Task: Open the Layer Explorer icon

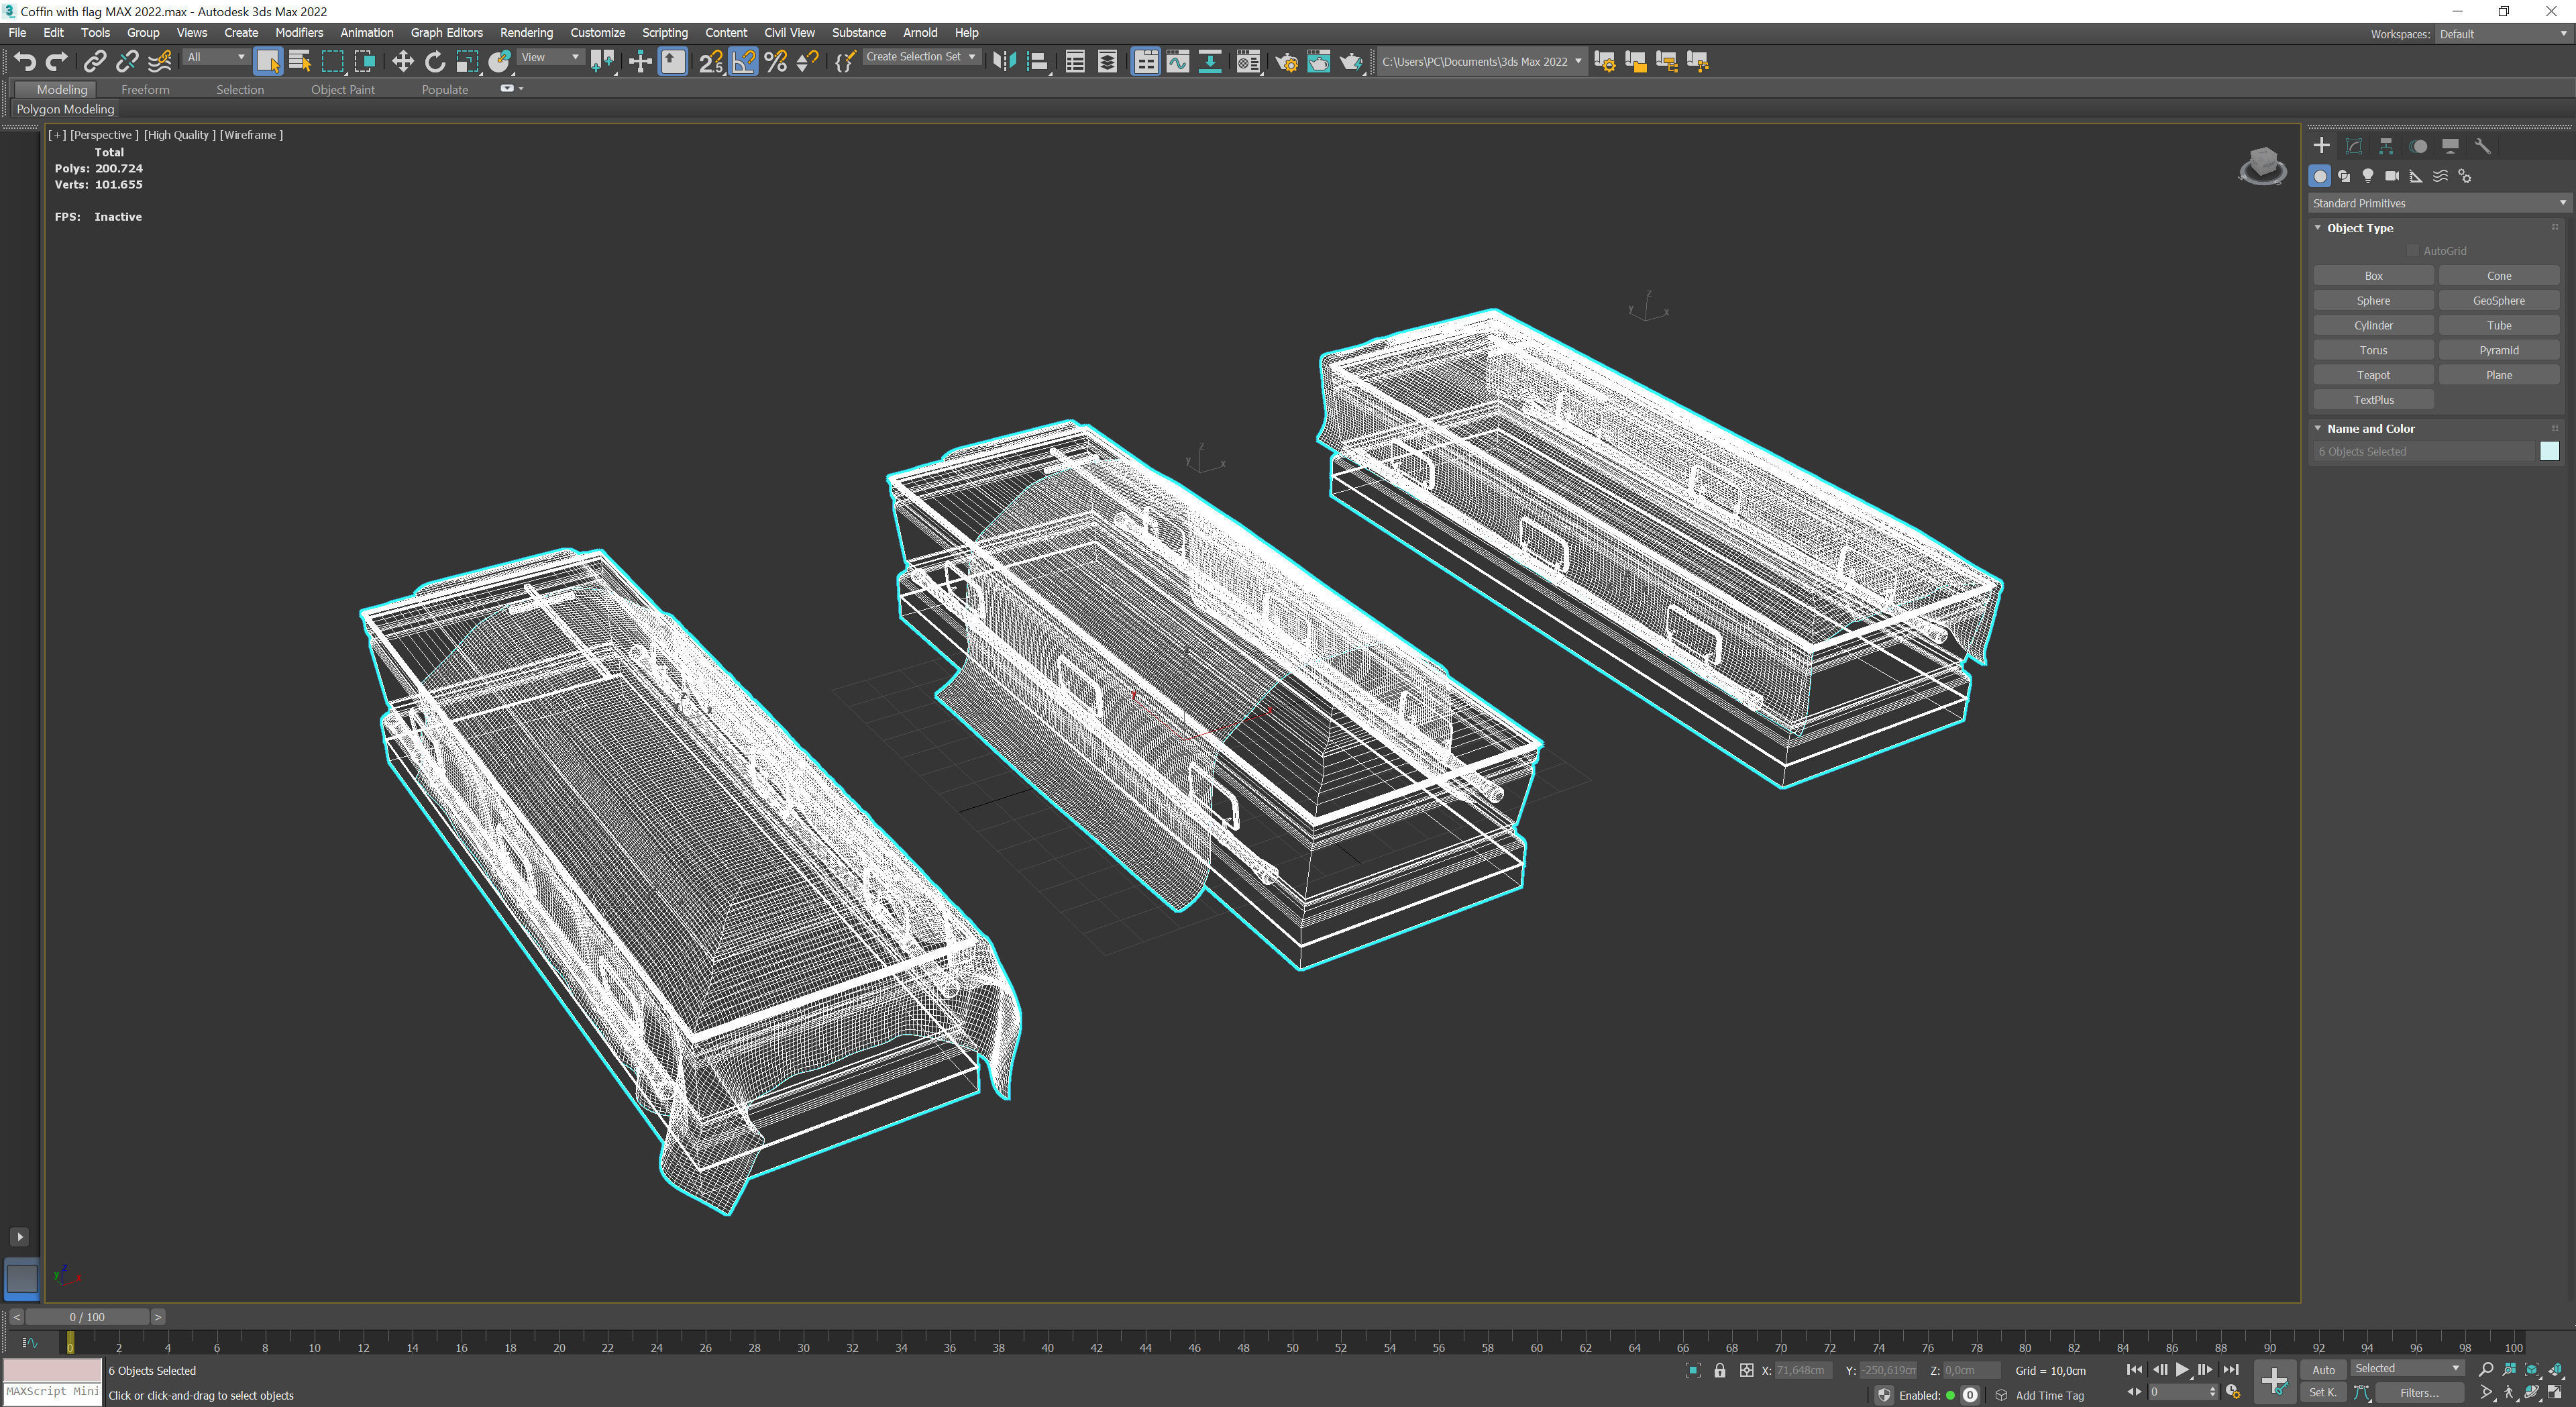Action: coord(1108,62)
